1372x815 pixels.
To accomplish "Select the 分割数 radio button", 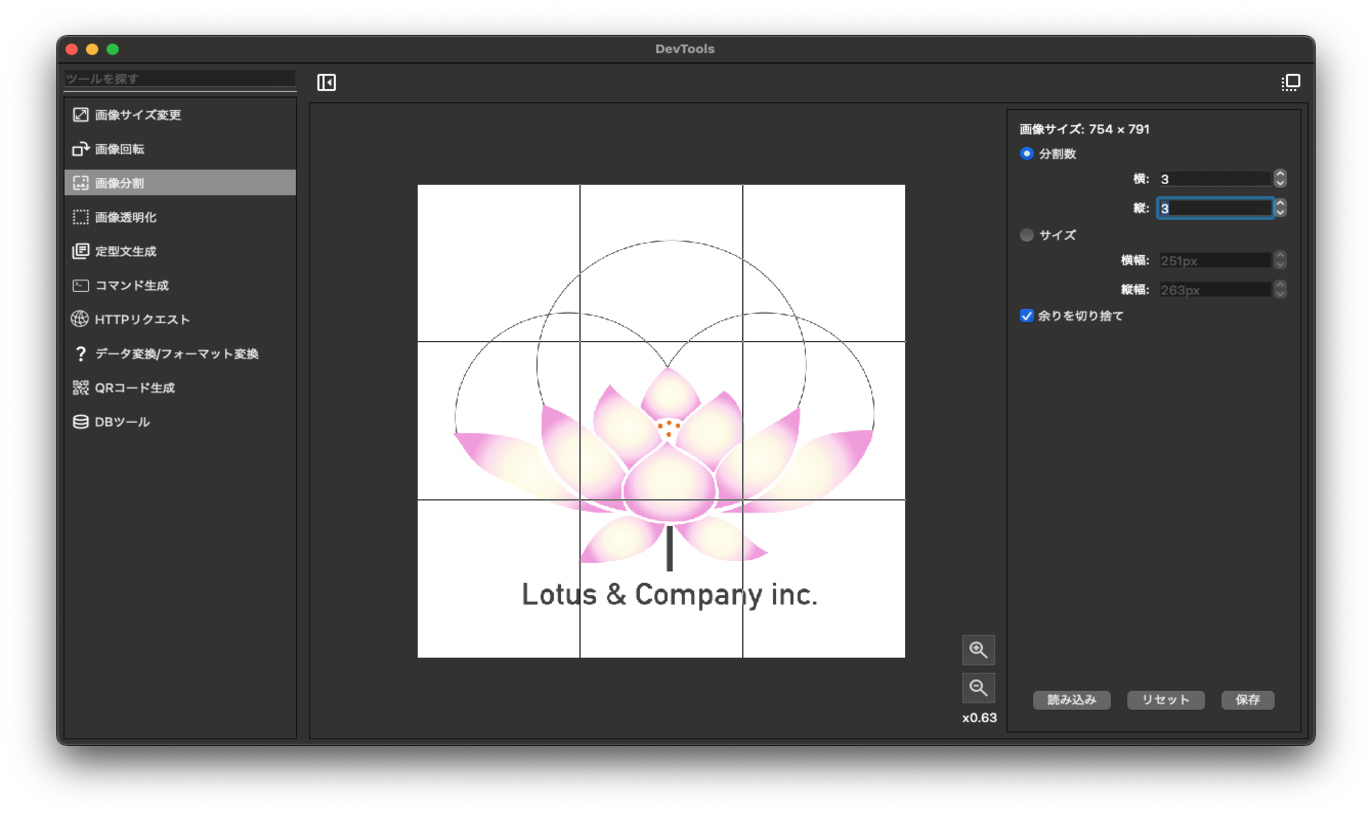I will (1026, 154).
